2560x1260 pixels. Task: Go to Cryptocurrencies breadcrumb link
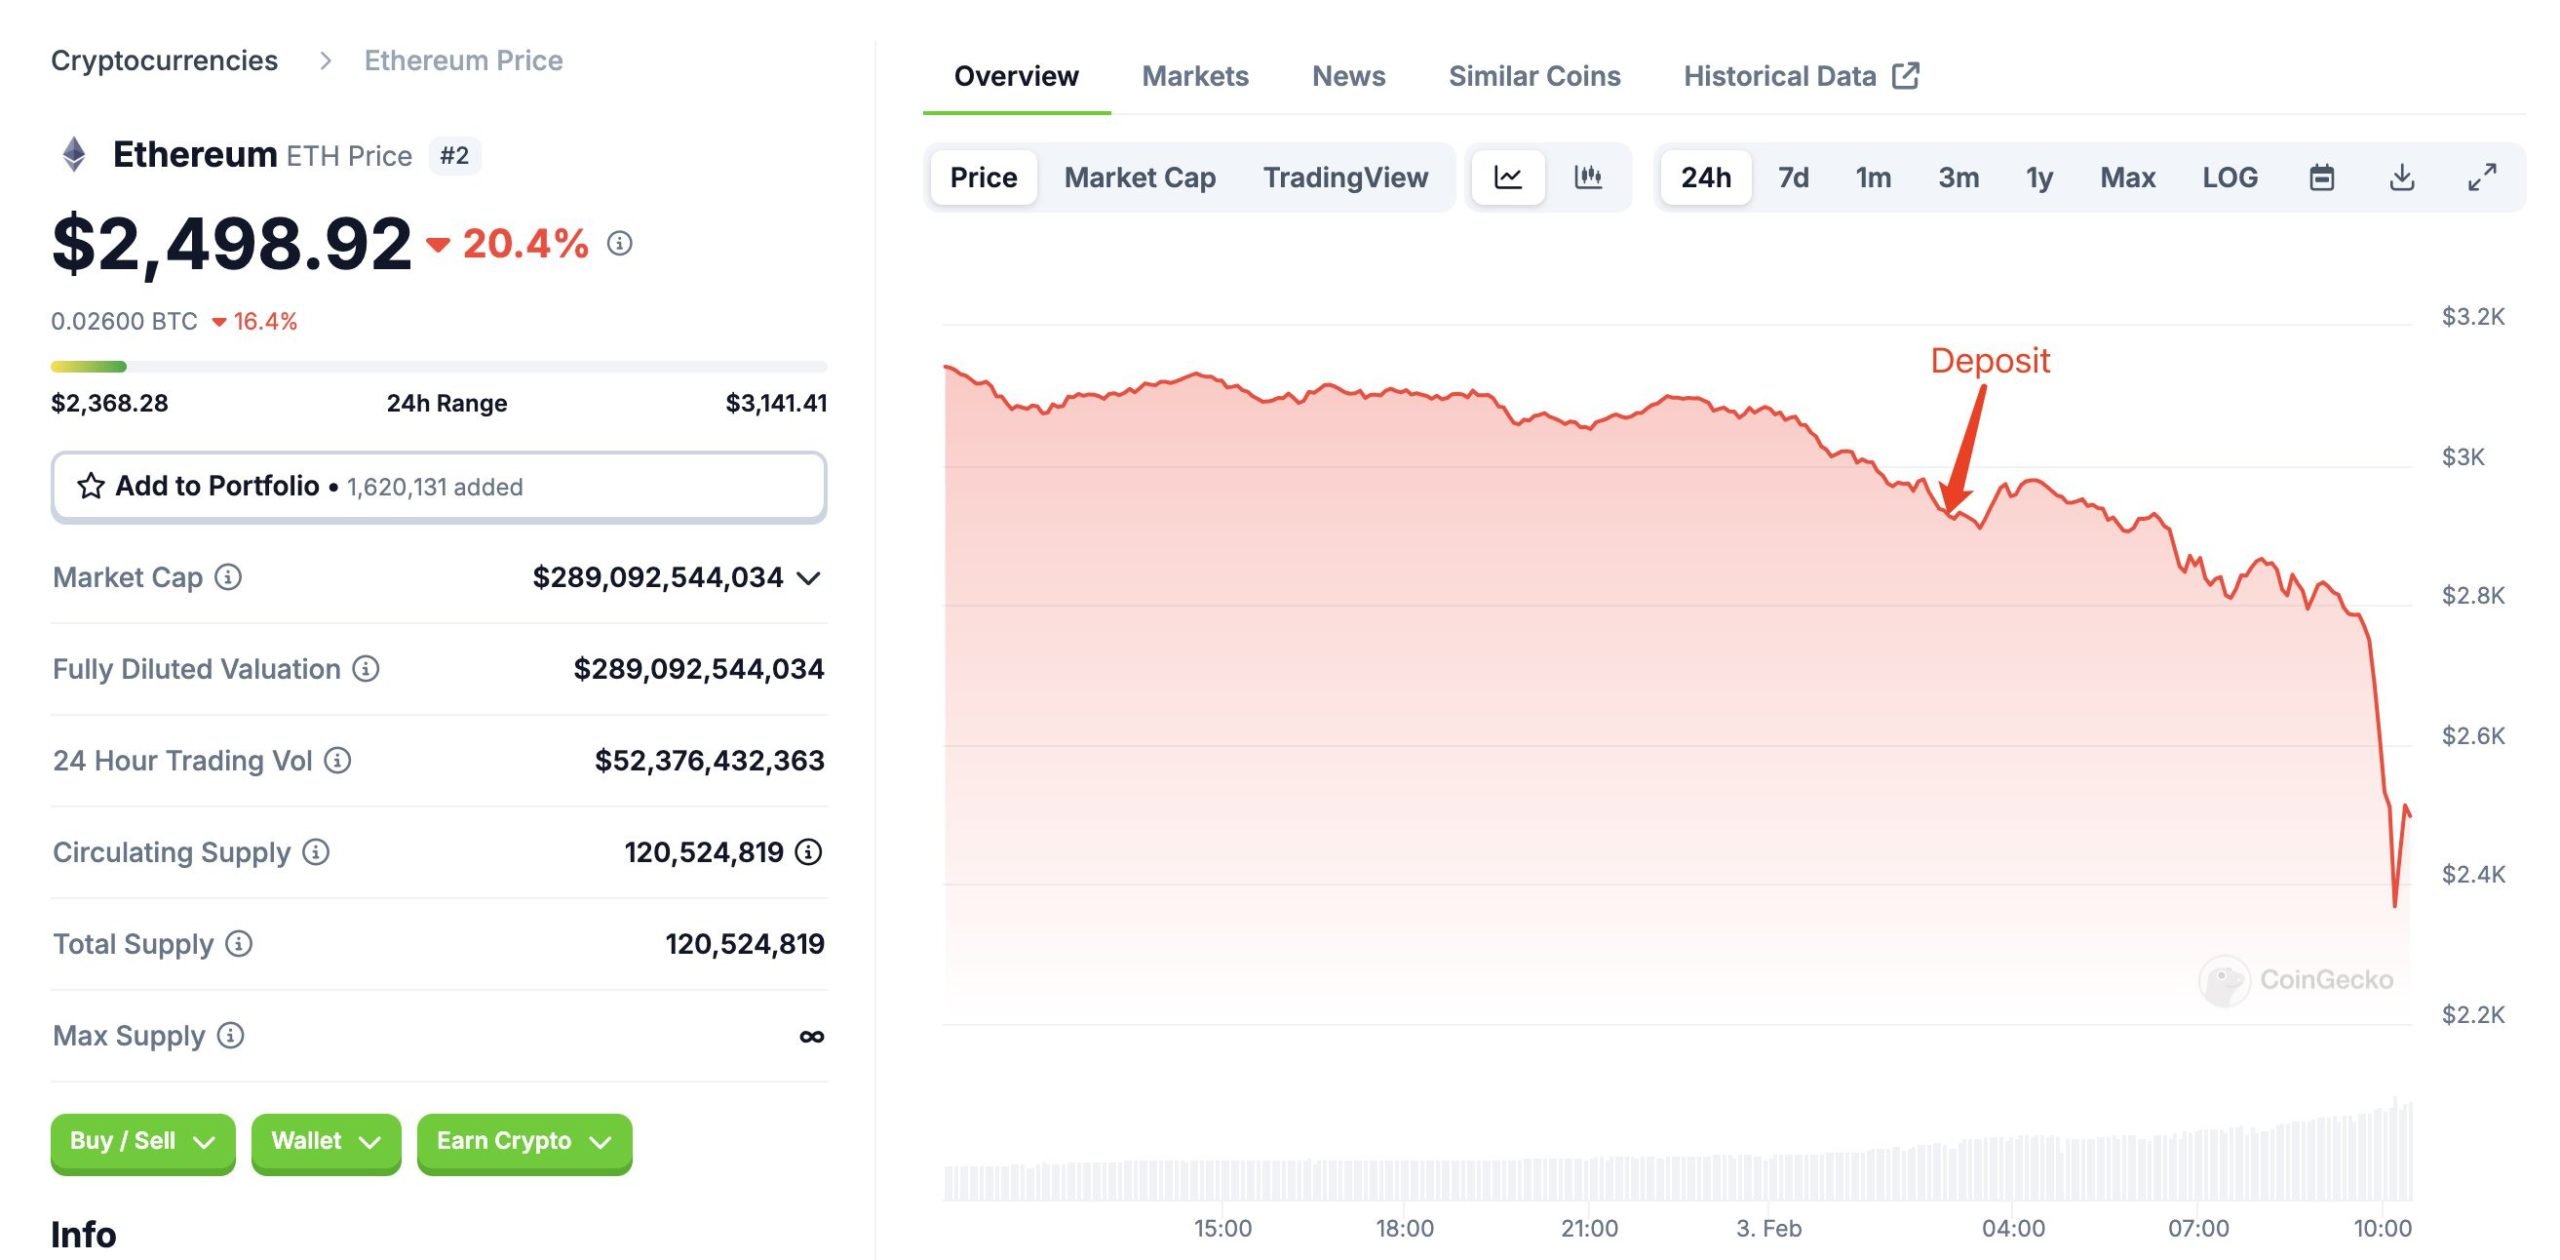164,60
